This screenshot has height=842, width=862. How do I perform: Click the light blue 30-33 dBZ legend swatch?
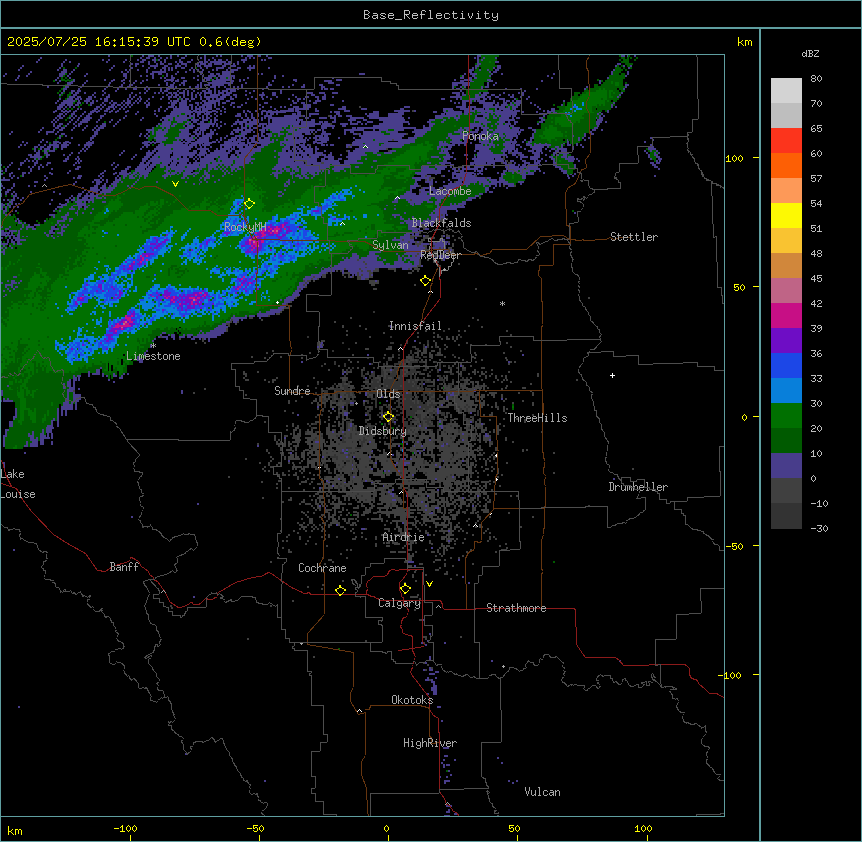pyautogui.click(x=786, y=390)
